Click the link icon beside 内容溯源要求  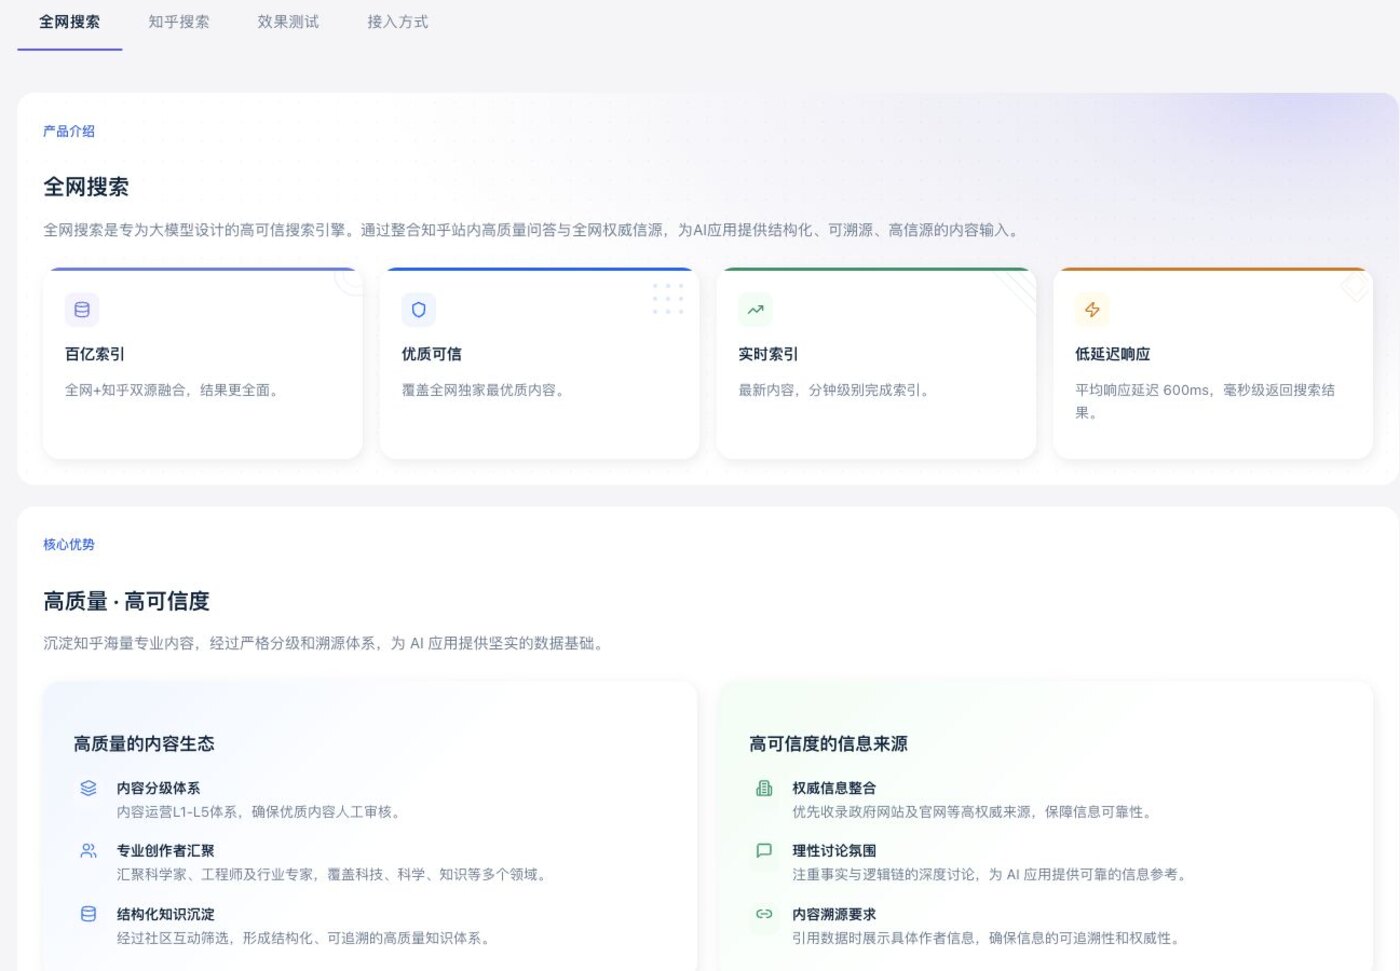pos(764,914)
